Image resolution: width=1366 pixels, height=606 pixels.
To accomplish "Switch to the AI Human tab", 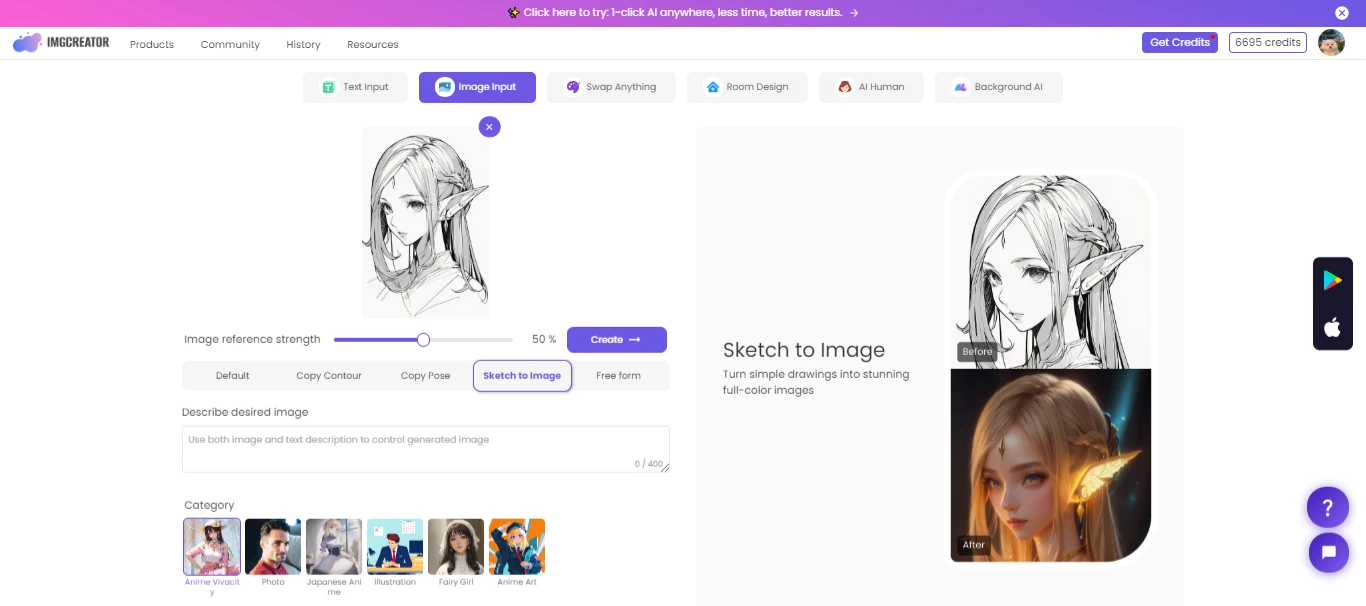I will (x=871, y=87).
